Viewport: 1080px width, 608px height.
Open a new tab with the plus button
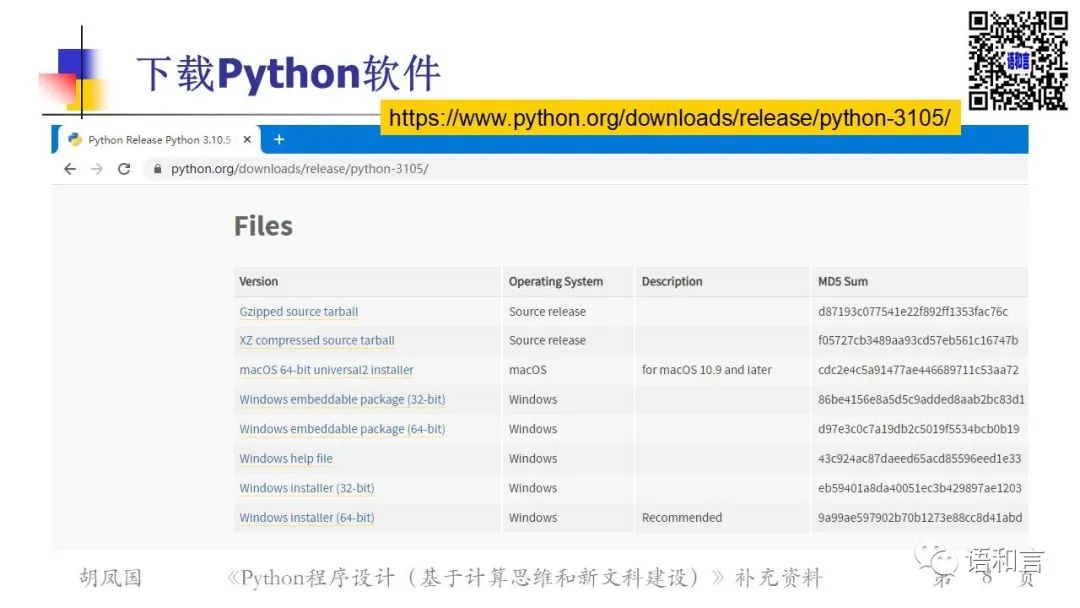pos(279,139)
